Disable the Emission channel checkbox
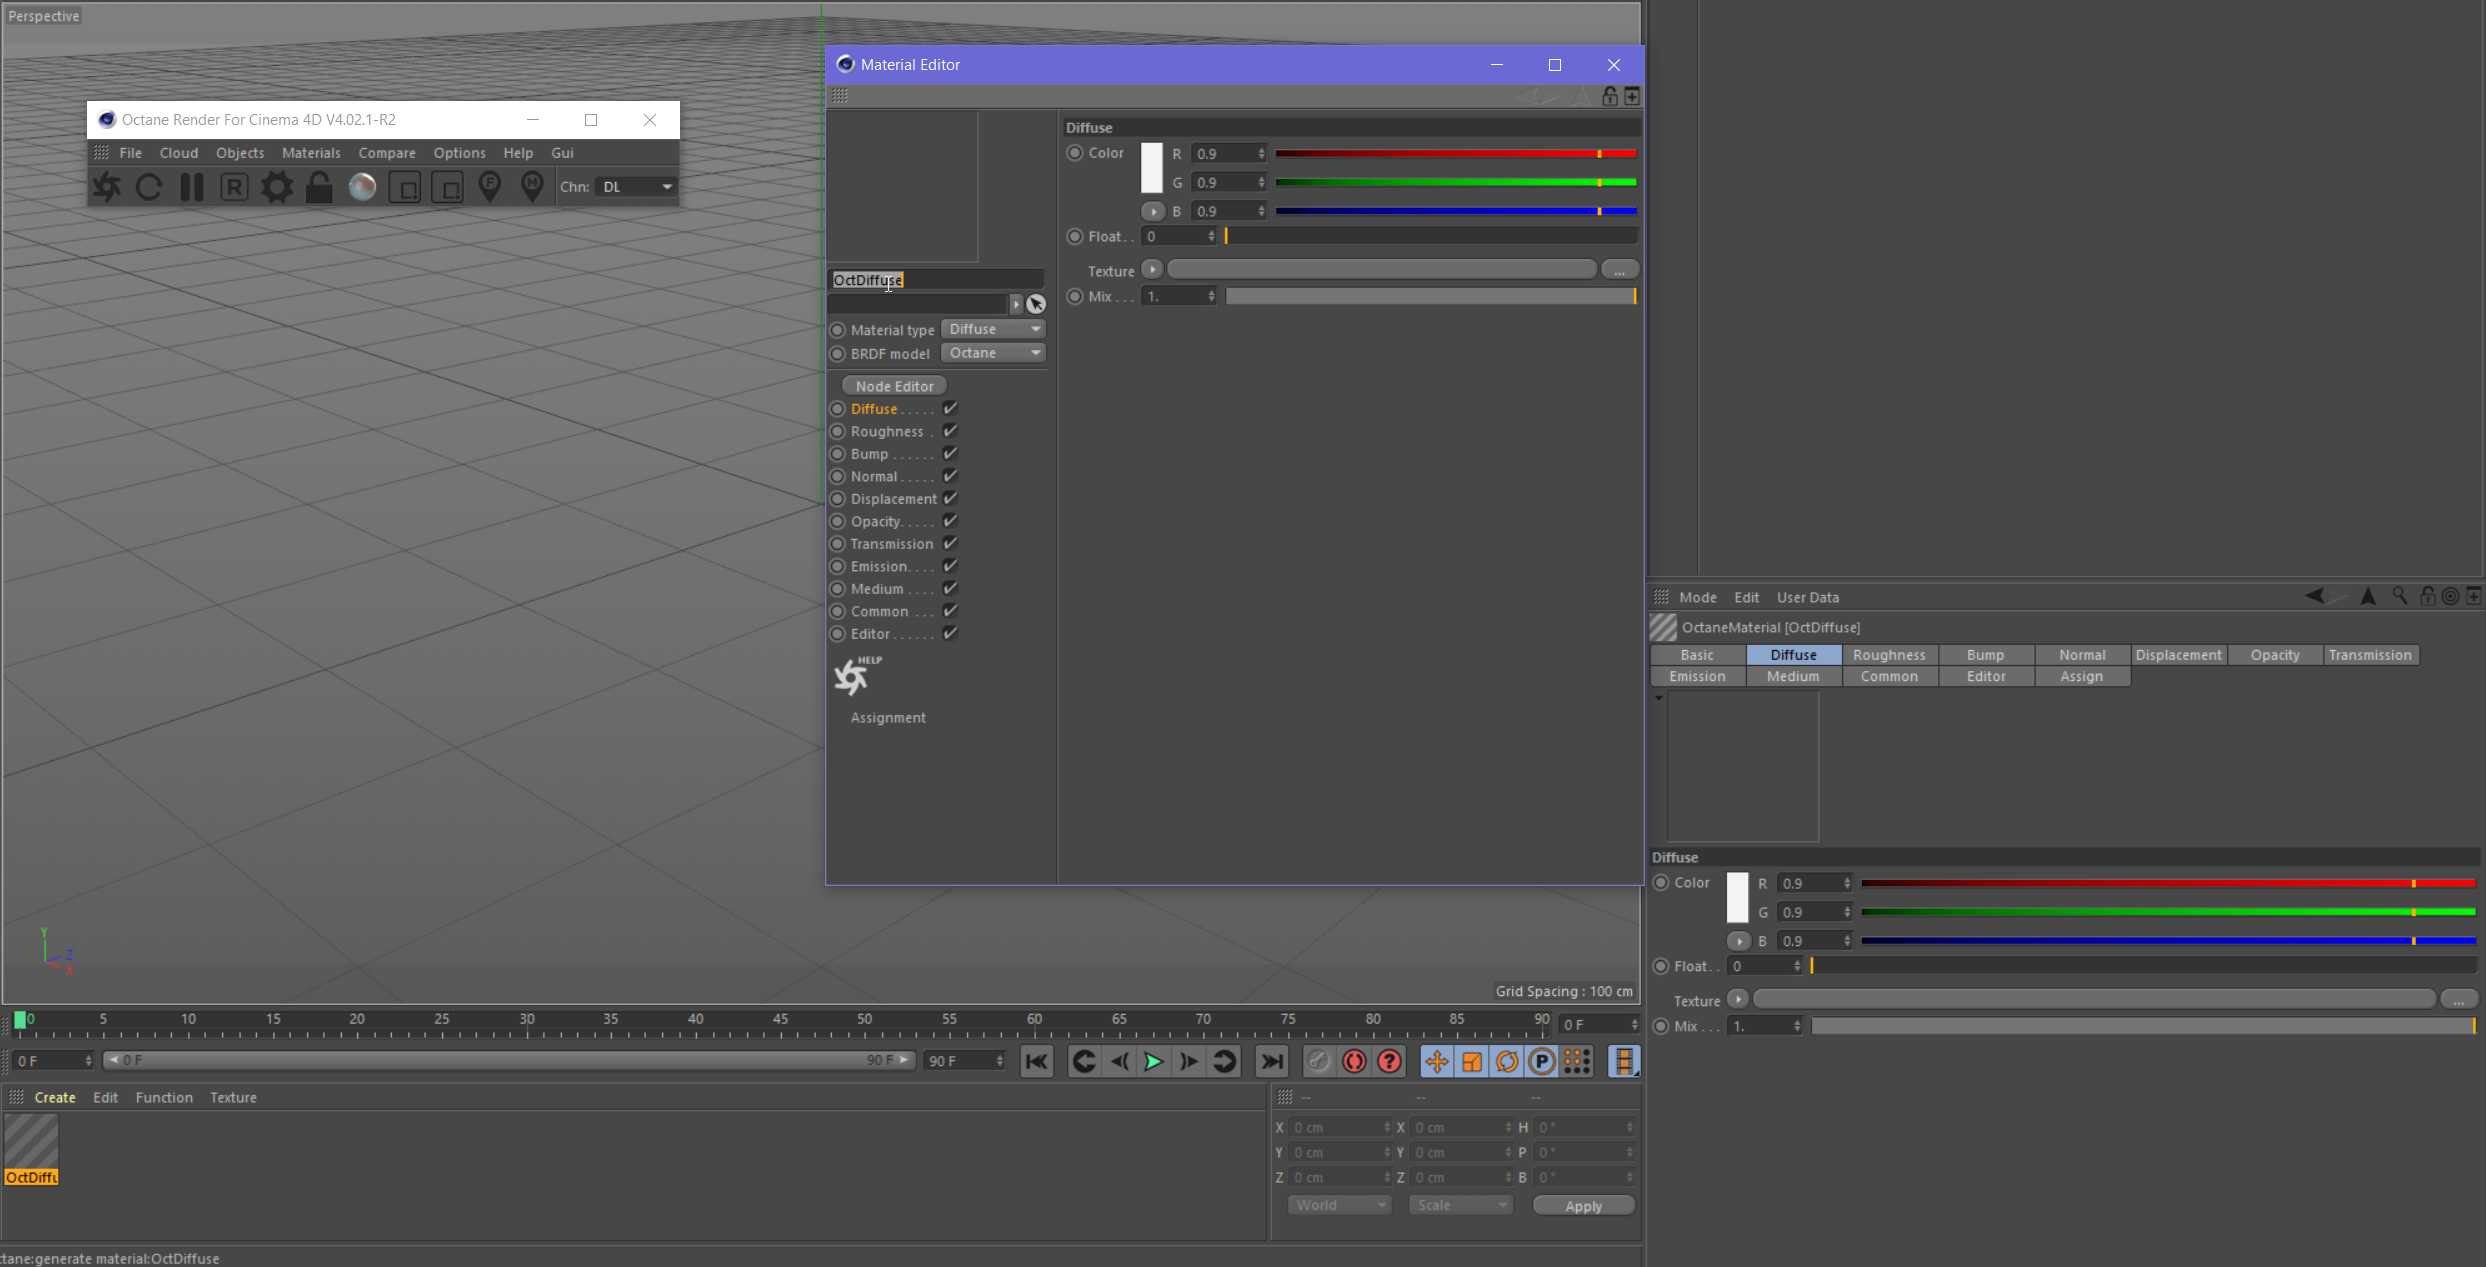 (950, 566)
